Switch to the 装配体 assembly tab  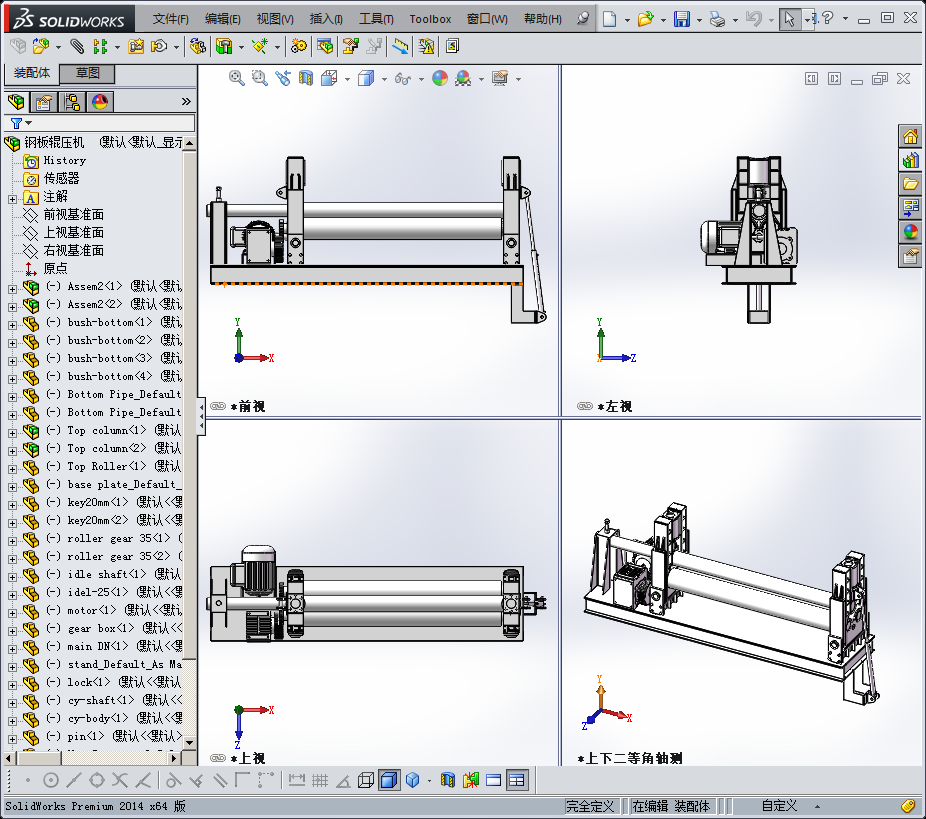(x=32, y=73)
